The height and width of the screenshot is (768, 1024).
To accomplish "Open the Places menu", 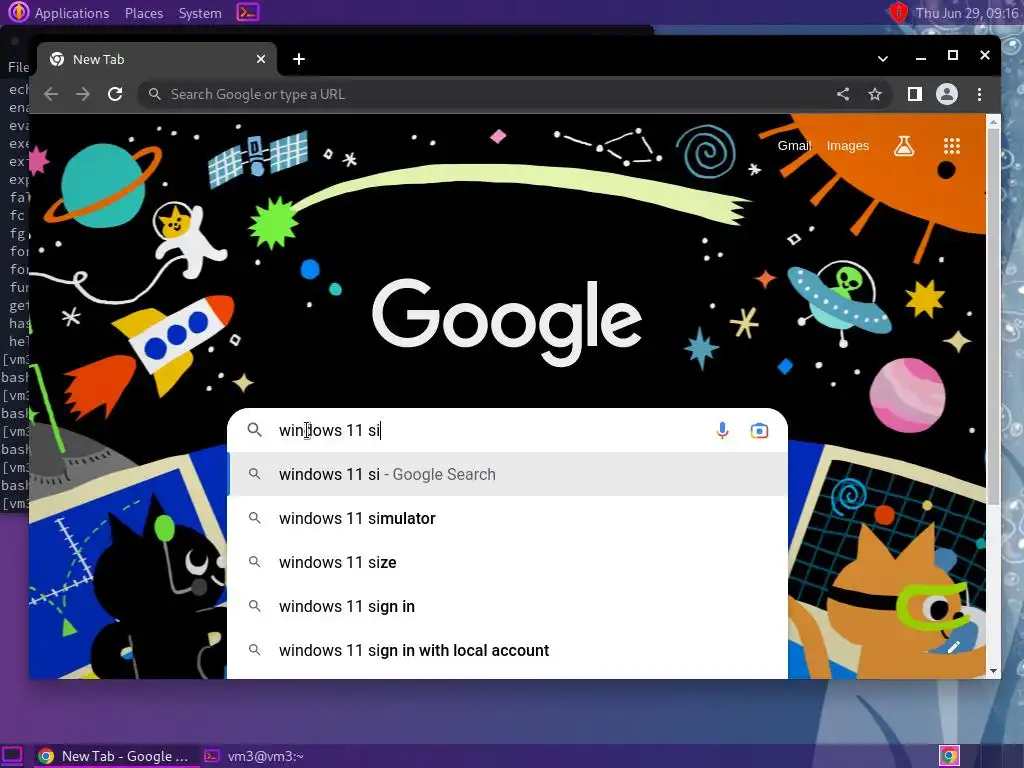I will pyautogui.click(x=144, y=13).
